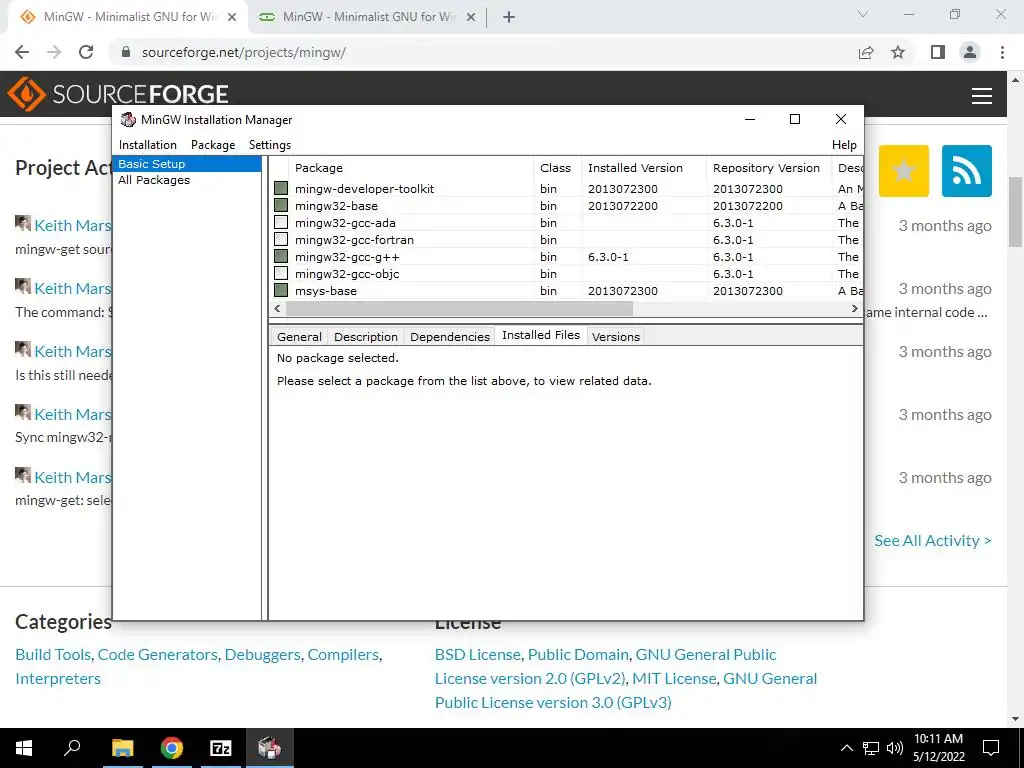The image size is (1024, 768).
Task: Click the address bar URL field
Action: point(483,52)
